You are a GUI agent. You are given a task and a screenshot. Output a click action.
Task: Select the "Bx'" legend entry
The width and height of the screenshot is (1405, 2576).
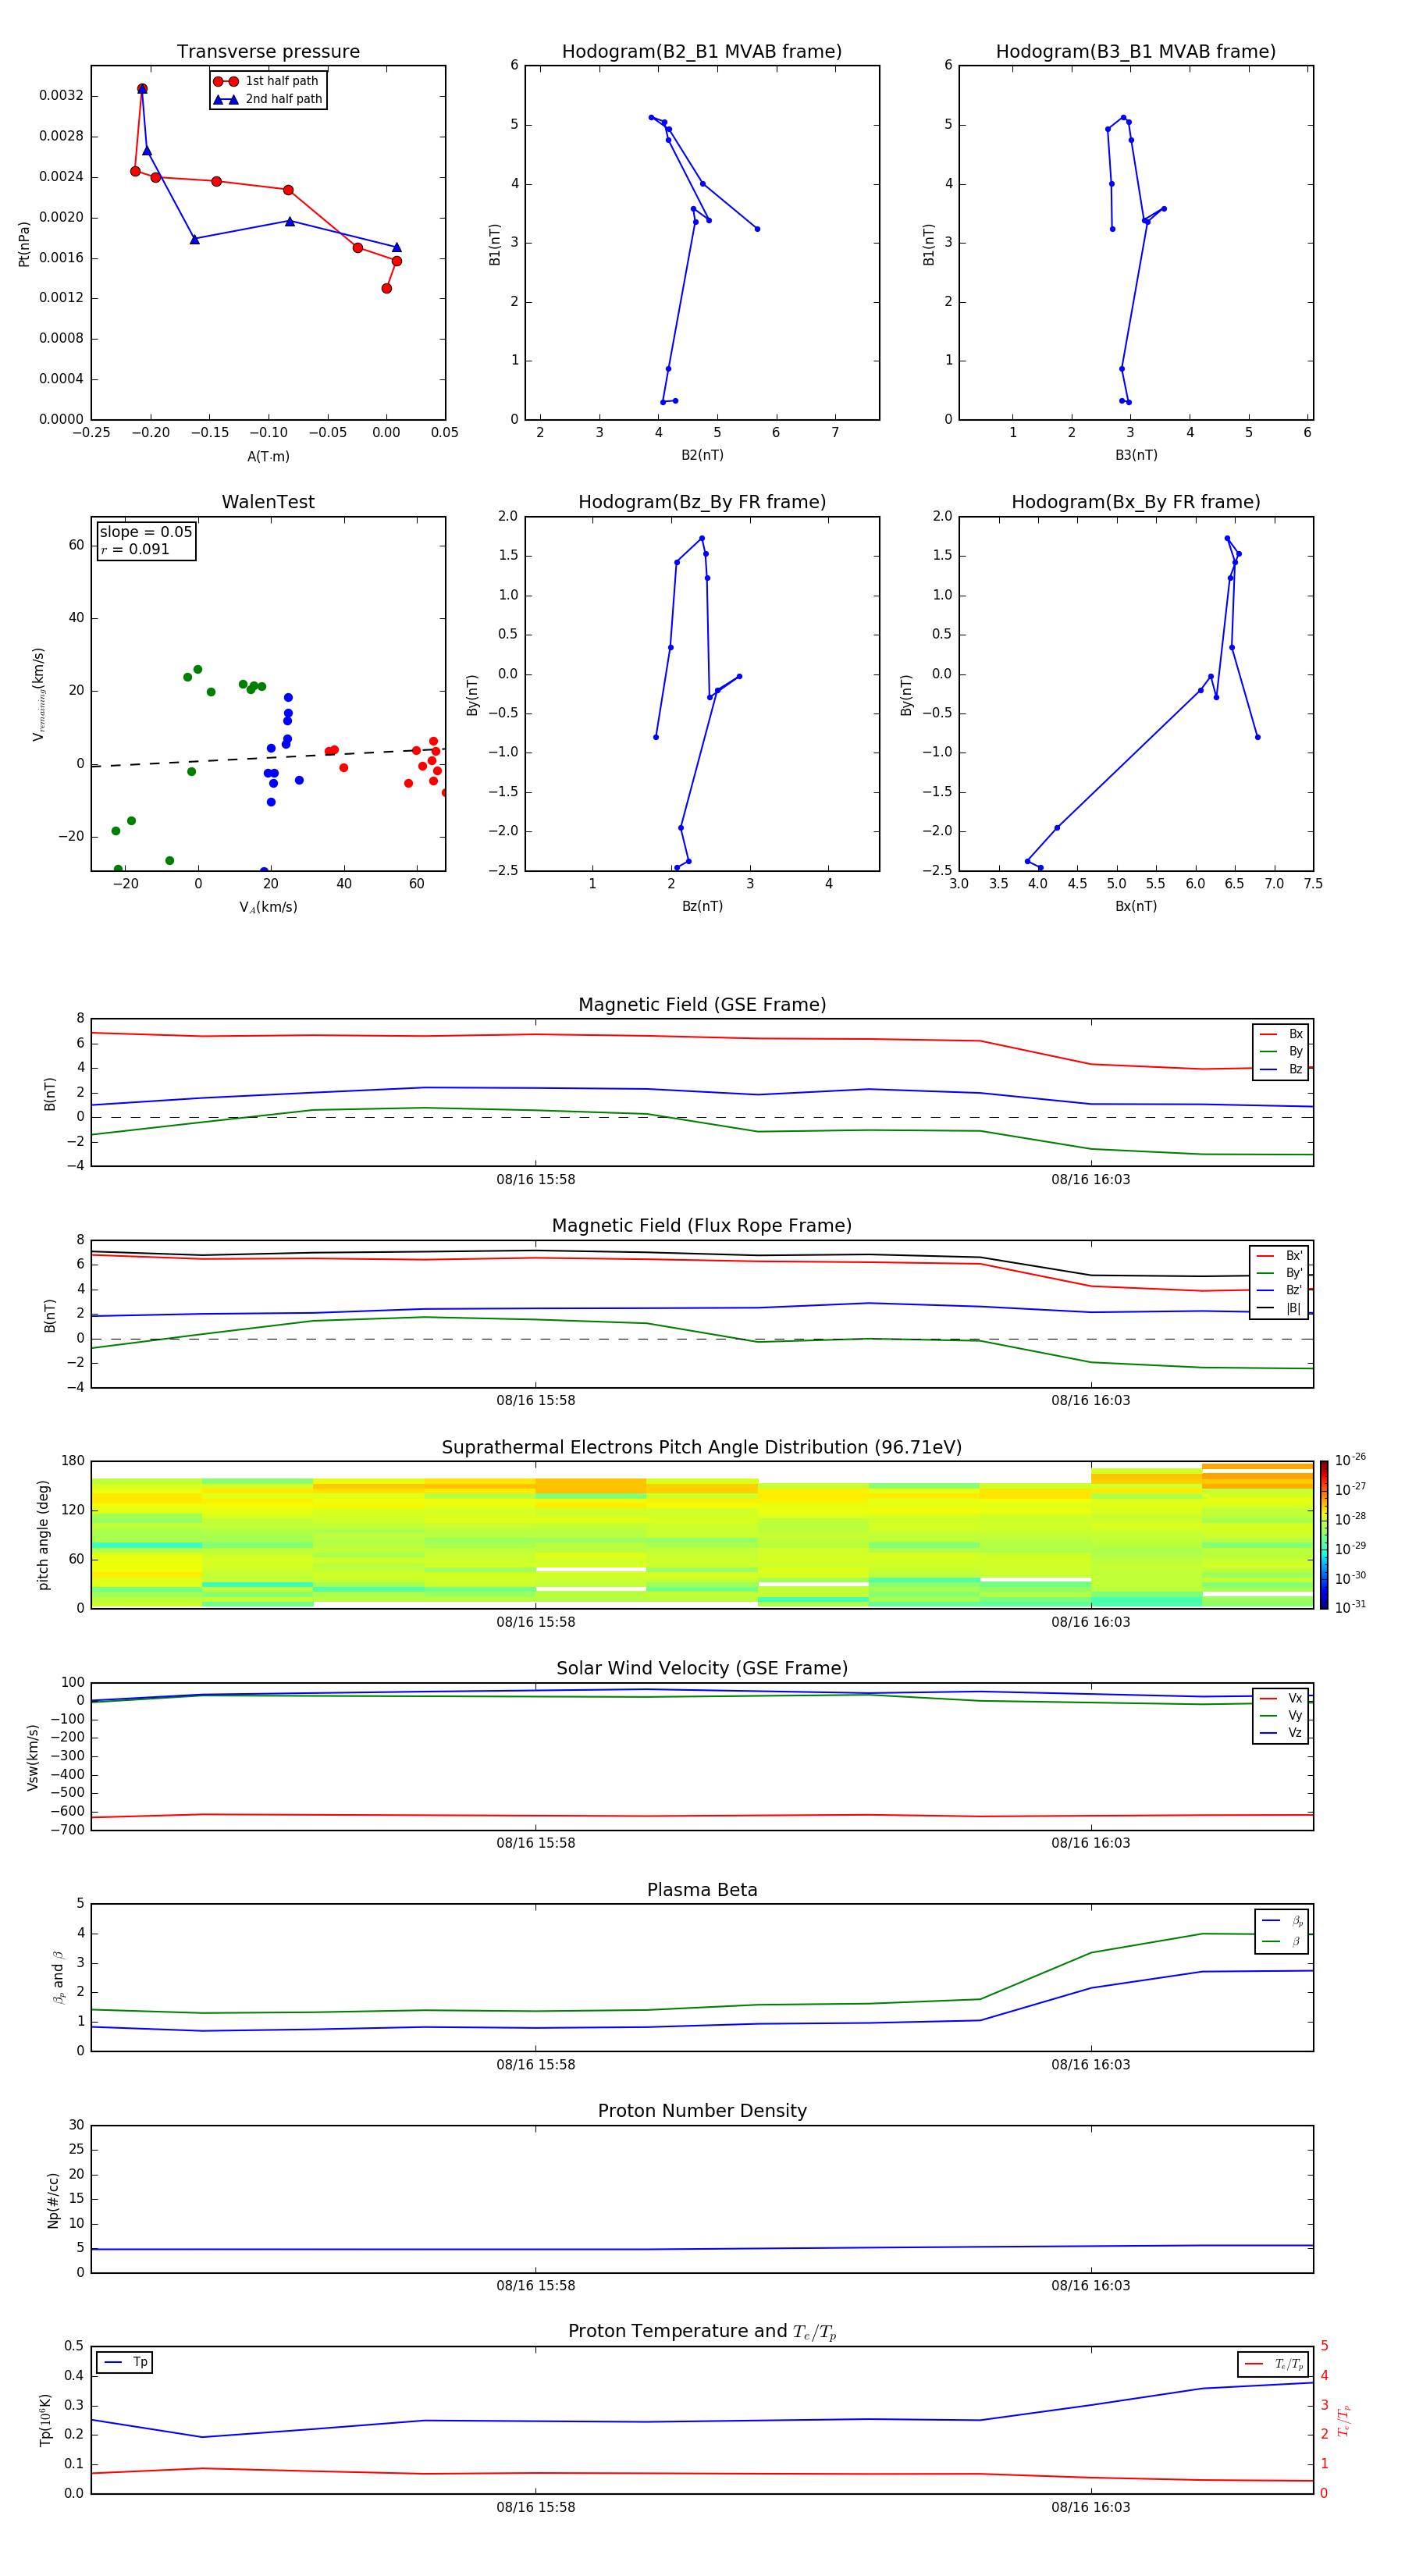pos(1280,1256)
